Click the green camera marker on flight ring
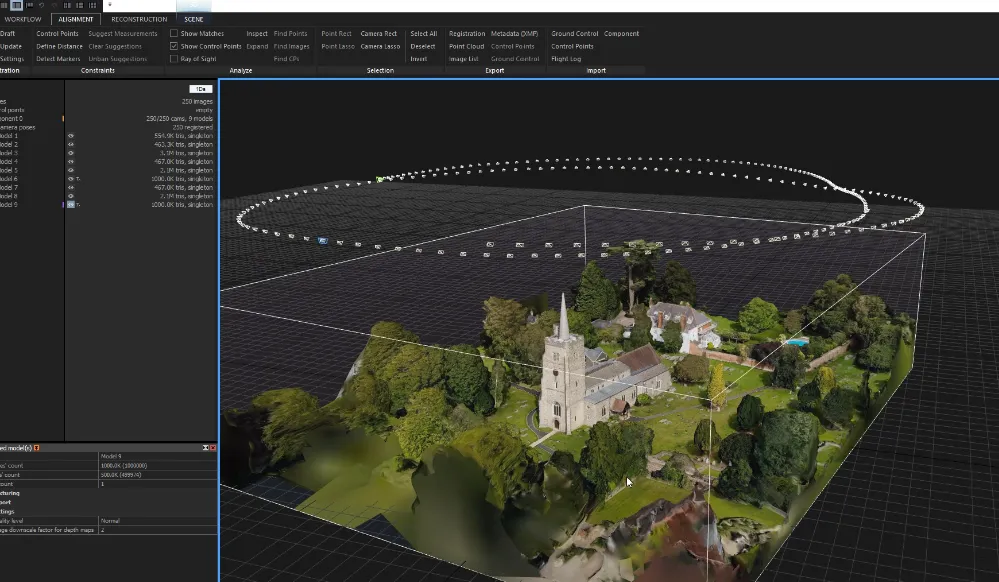The width and height of the screenshot is (999, 582). 380,180
